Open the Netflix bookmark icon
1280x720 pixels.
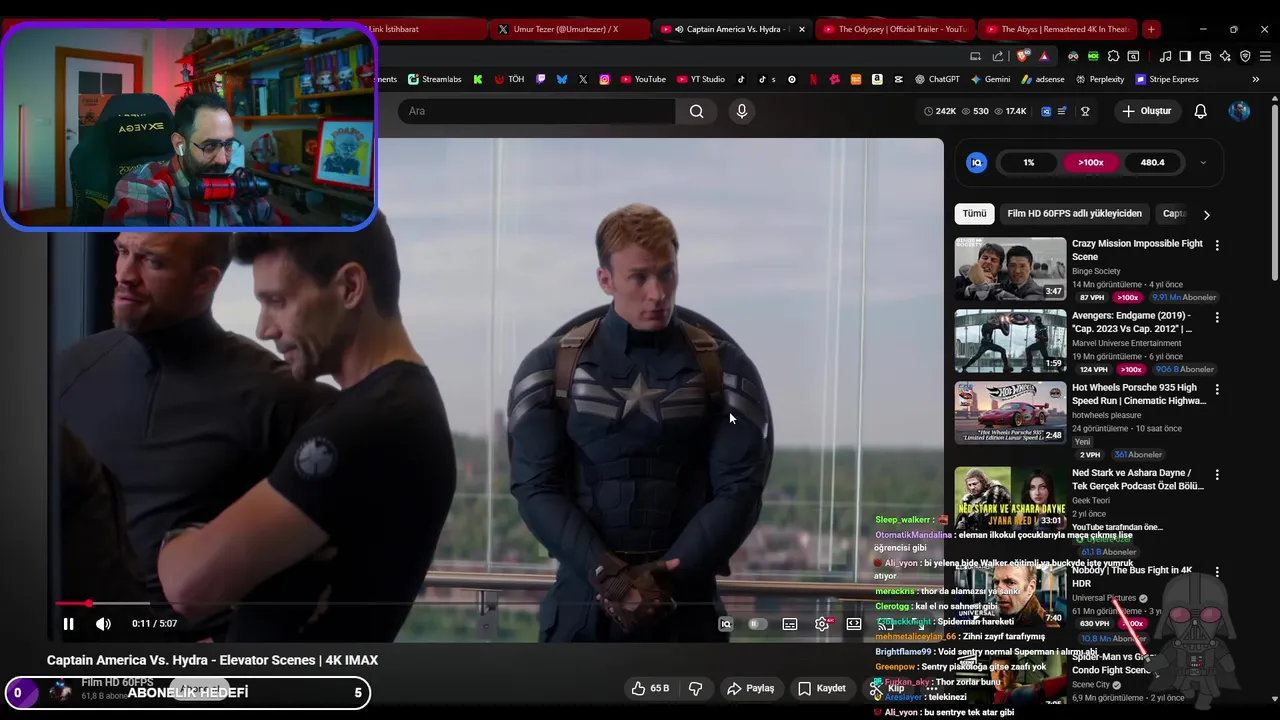[813, 79]
